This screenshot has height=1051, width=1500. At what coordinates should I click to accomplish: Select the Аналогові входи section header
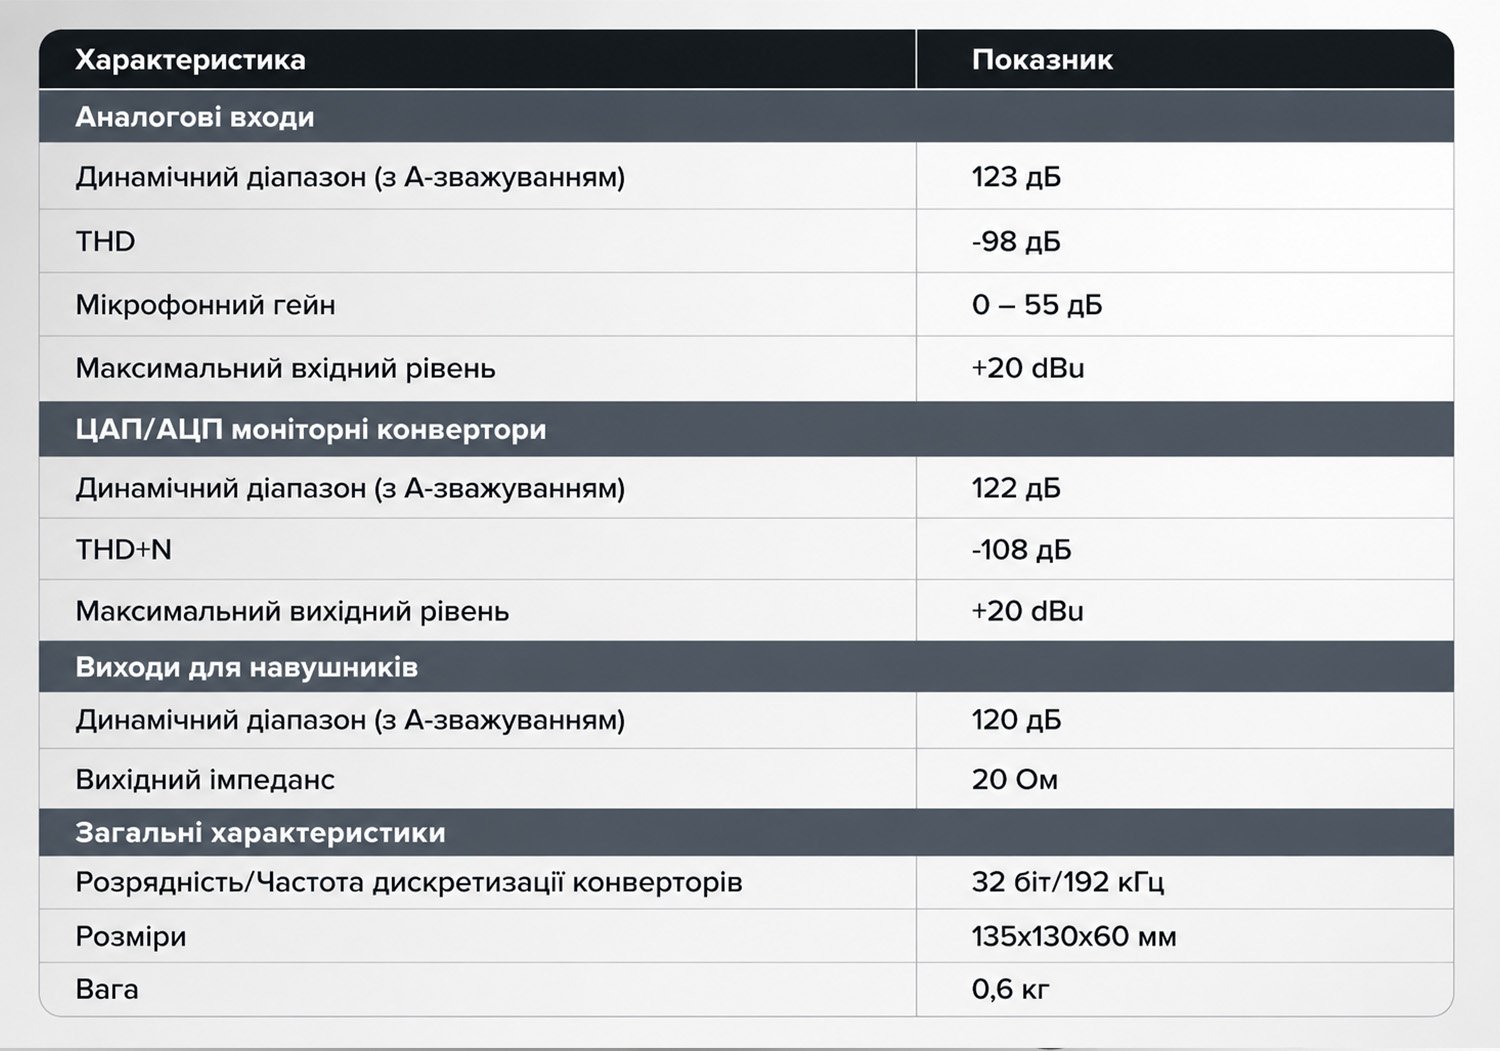click(195, 117)
